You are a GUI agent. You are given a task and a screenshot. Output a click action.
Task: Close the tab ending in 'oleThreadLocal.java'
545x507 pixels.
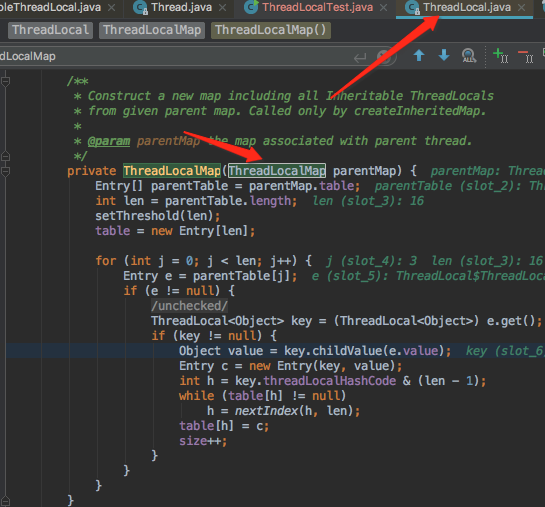(x=111, y=7)
